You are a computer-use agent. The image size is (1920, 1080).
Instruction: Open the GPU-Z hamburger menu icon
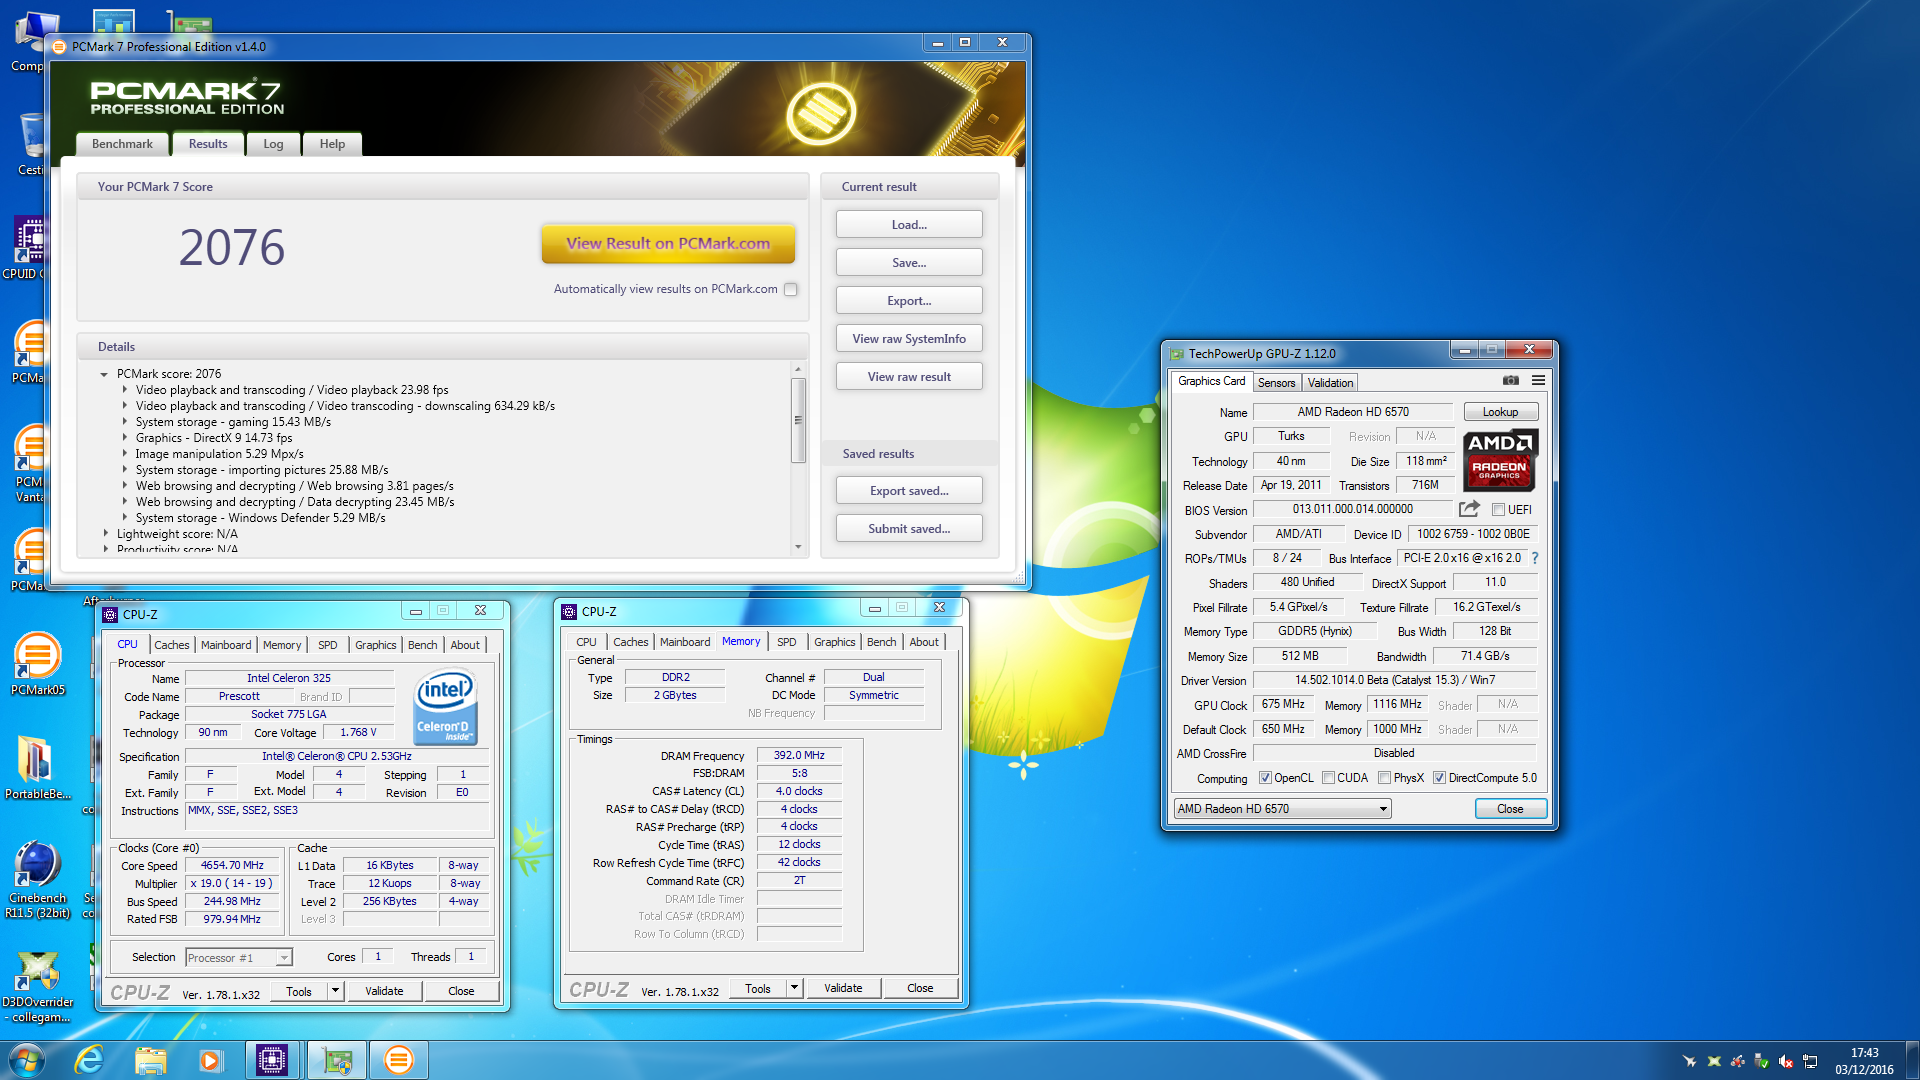(1538, 380)
